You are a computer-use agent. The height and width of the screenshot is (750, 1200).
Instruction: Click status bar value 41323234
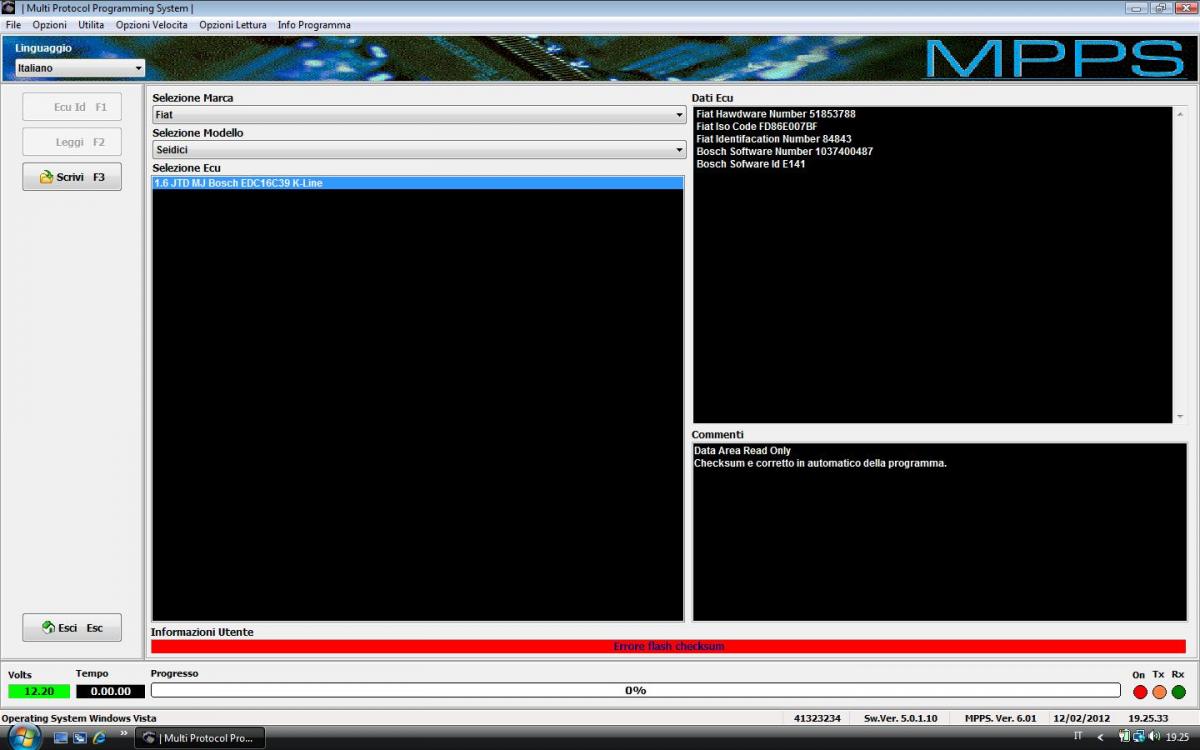pos(817,718)
